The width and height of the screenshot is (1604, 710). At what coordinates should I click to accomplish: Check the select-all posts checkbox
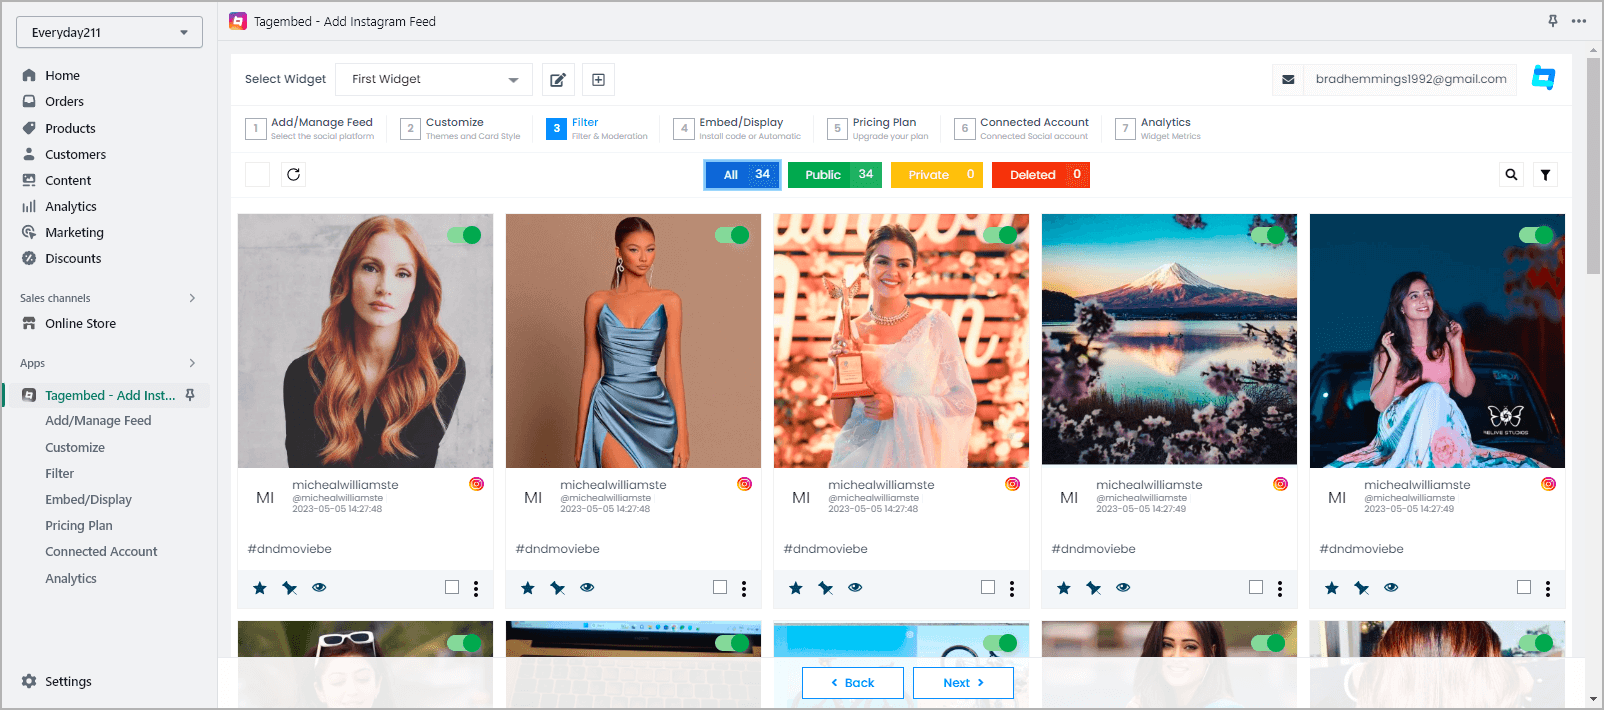click(257, 175)
